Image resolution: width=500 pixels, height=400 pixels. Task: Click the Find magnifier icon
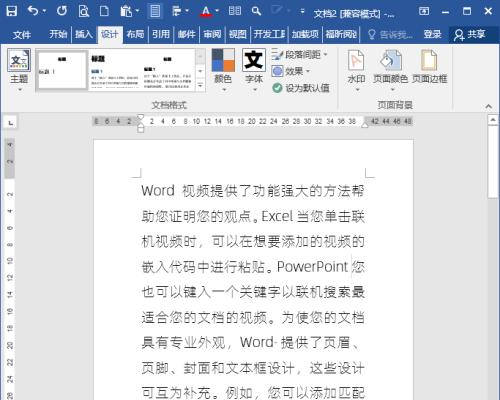pos(256,11)
